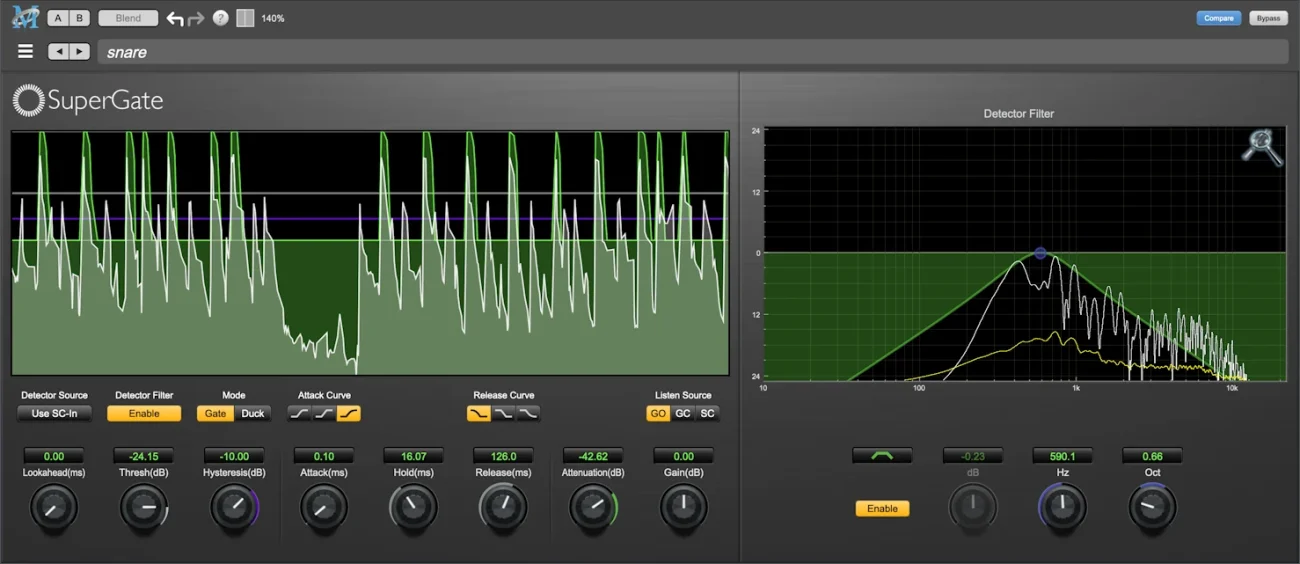1300x564 pixels.
Task: Click the Hz value field showing 590.1
Action: [1062, 456]
